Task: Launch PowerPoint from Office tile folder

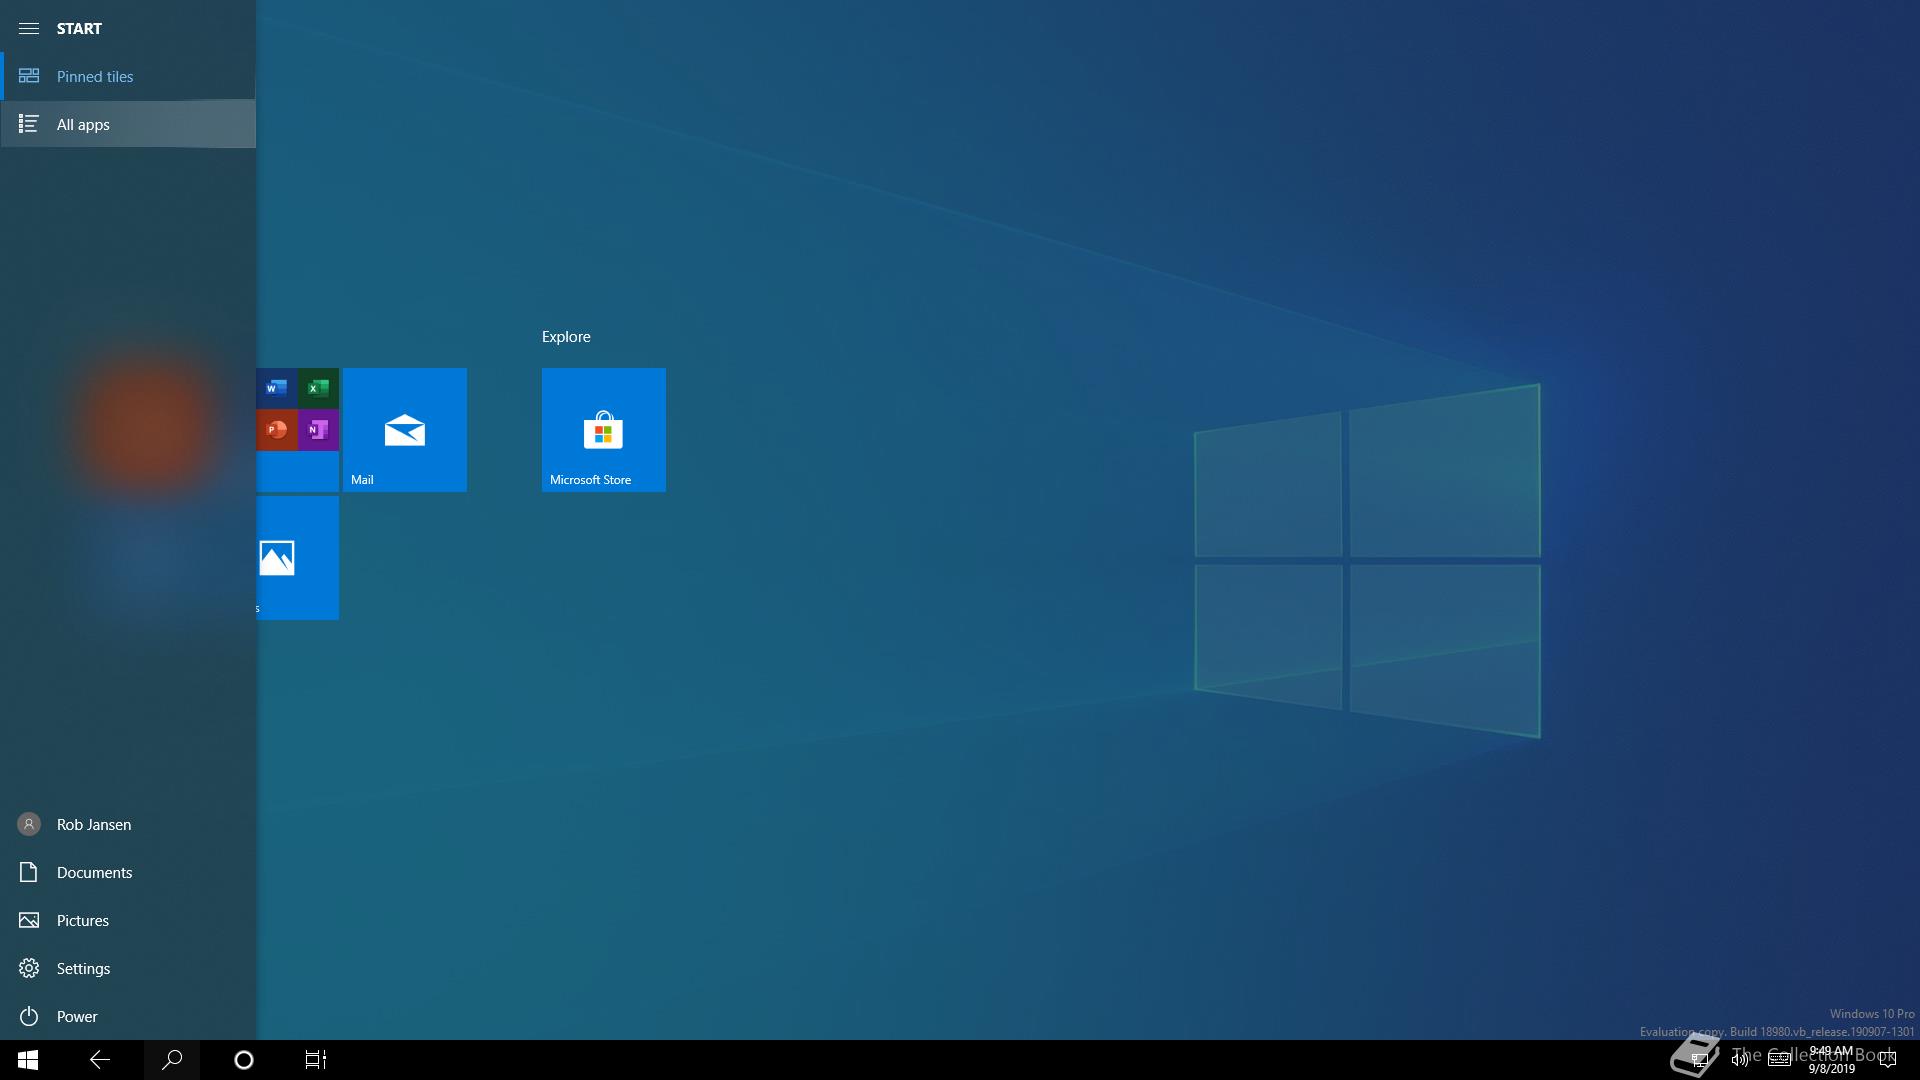Action: click(277, 430)
